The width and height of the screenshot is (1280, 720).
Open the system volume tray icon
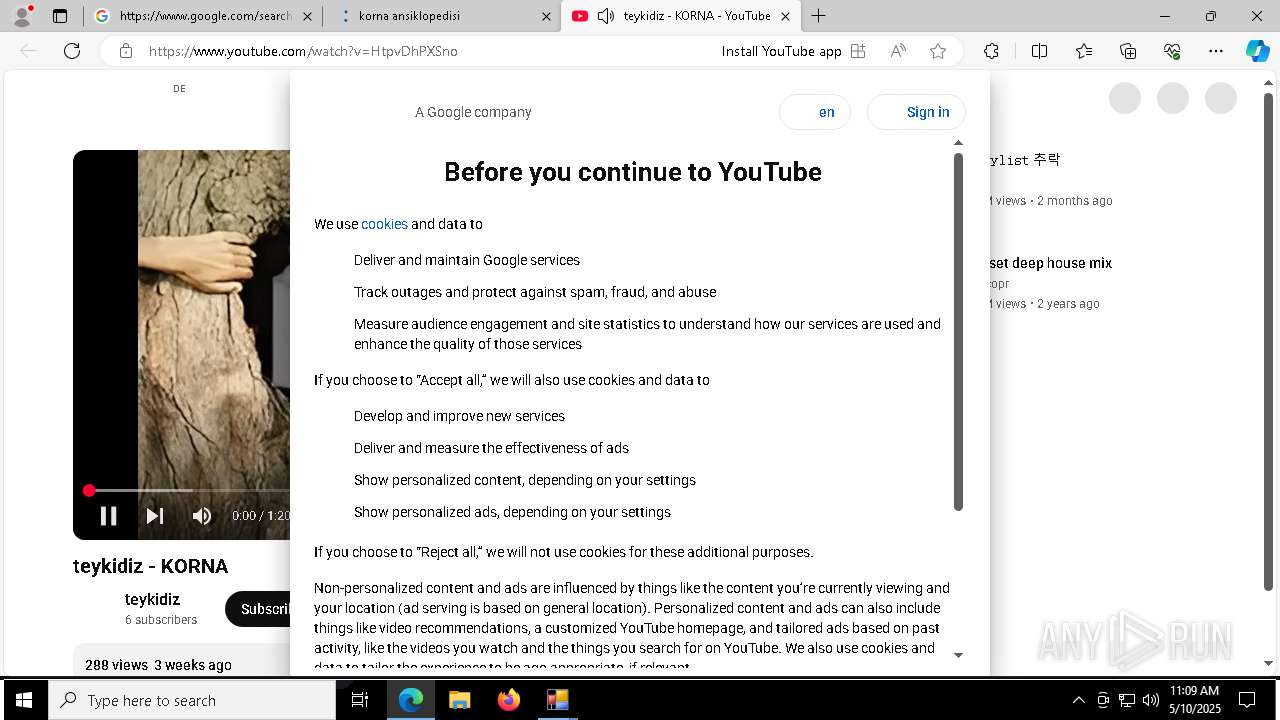point(1150,700)
